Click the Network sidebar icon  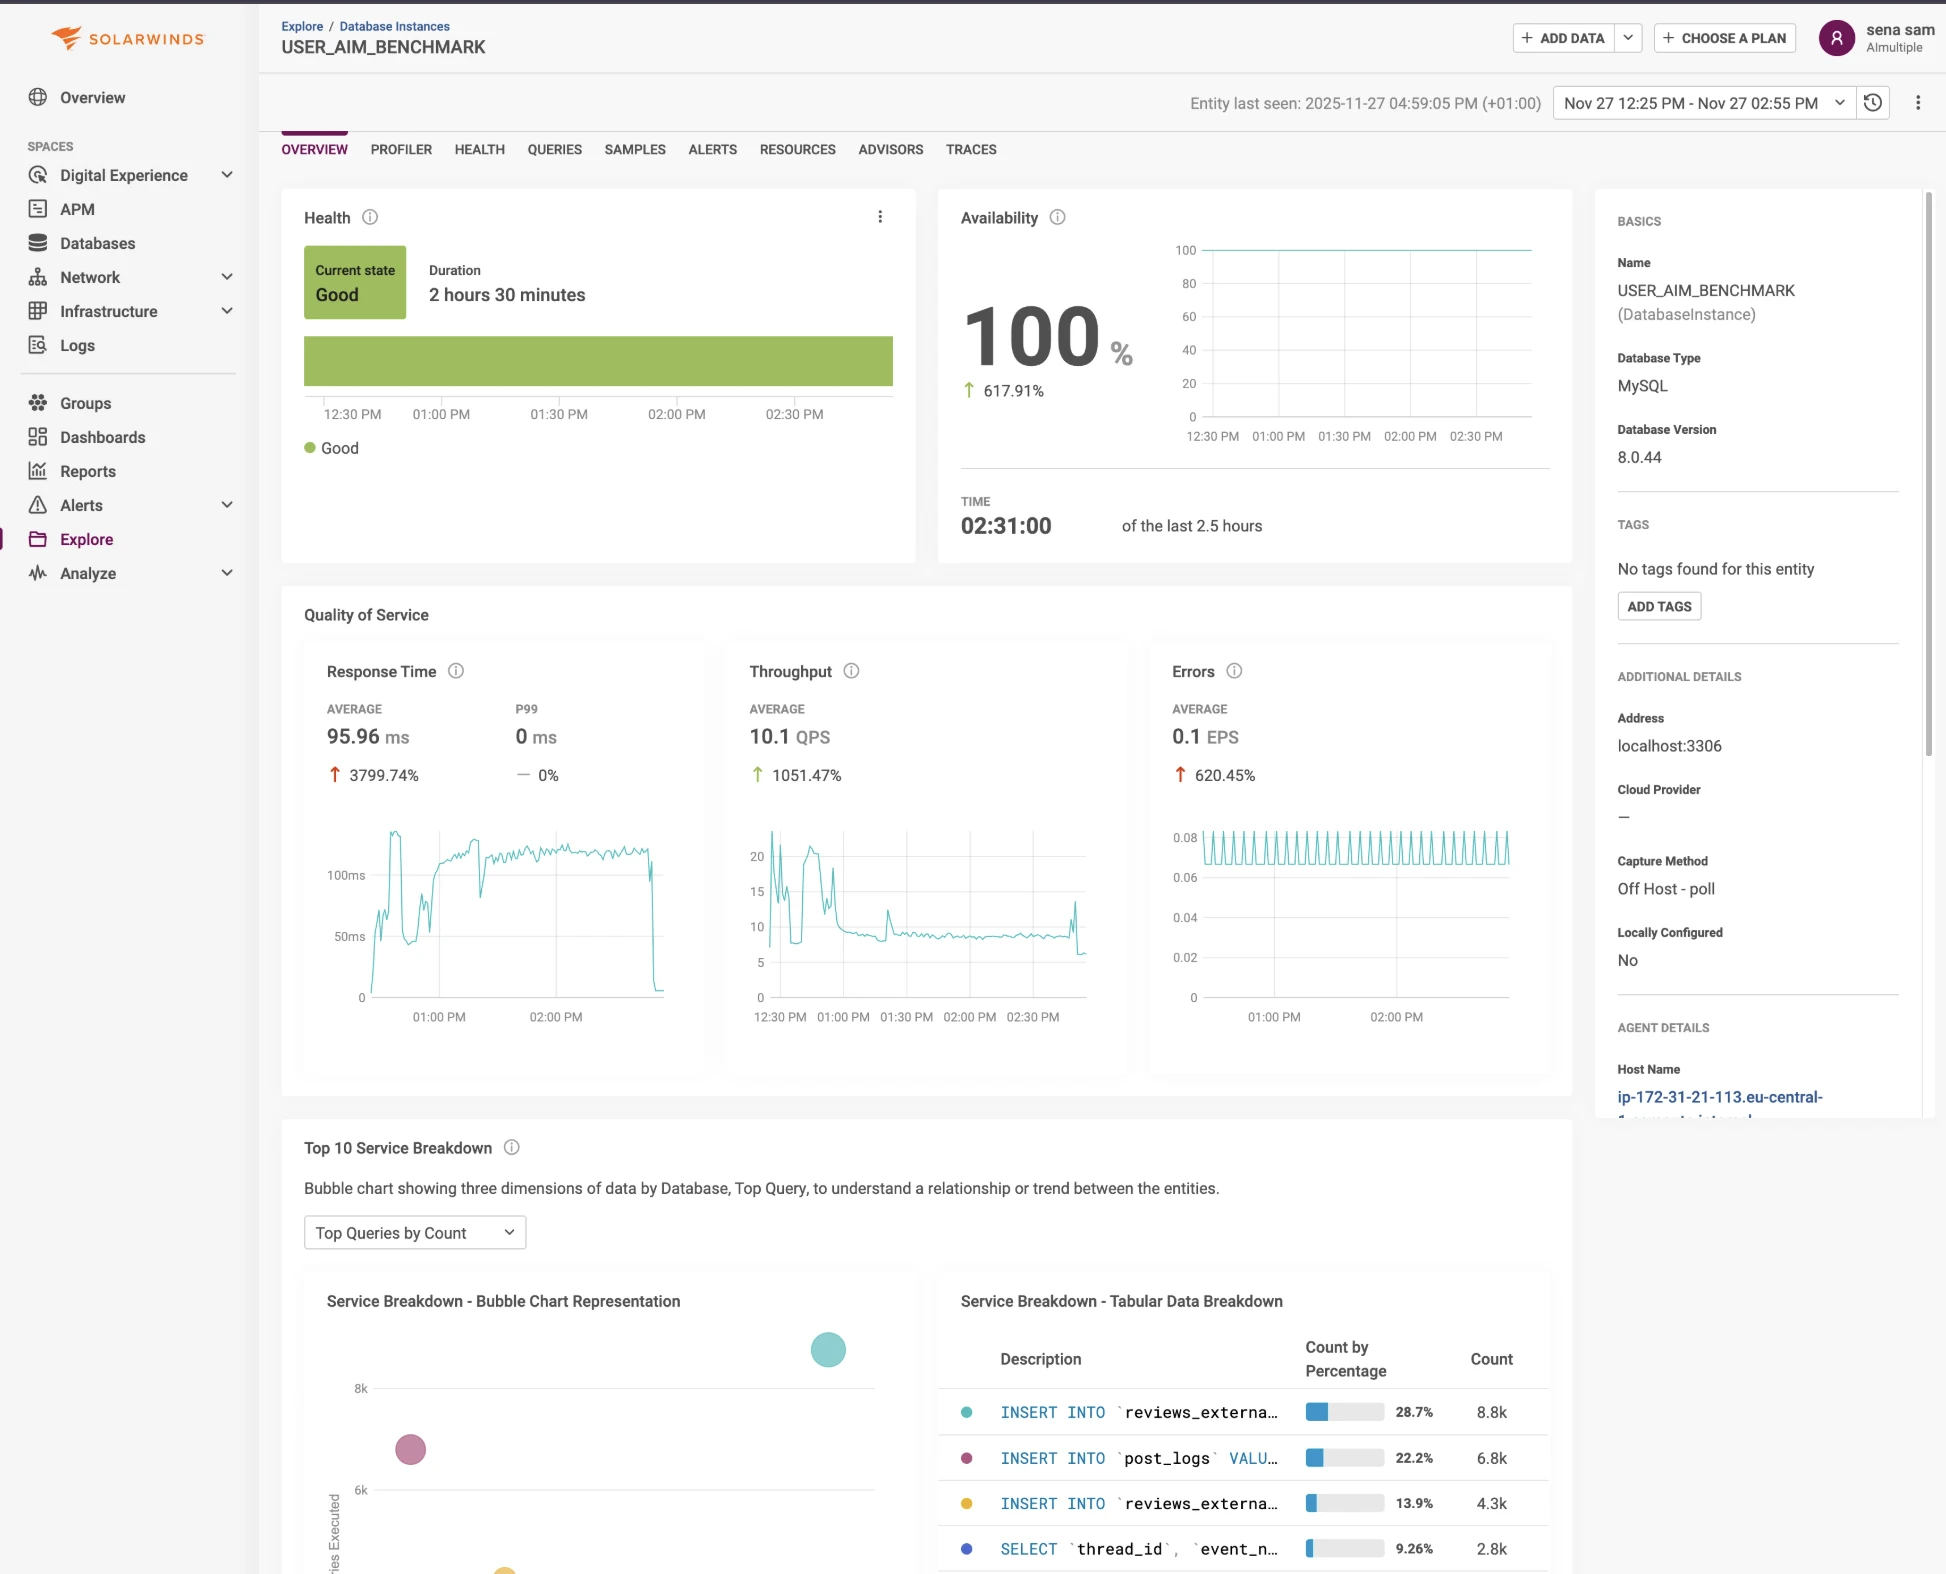tap(38, 277)
